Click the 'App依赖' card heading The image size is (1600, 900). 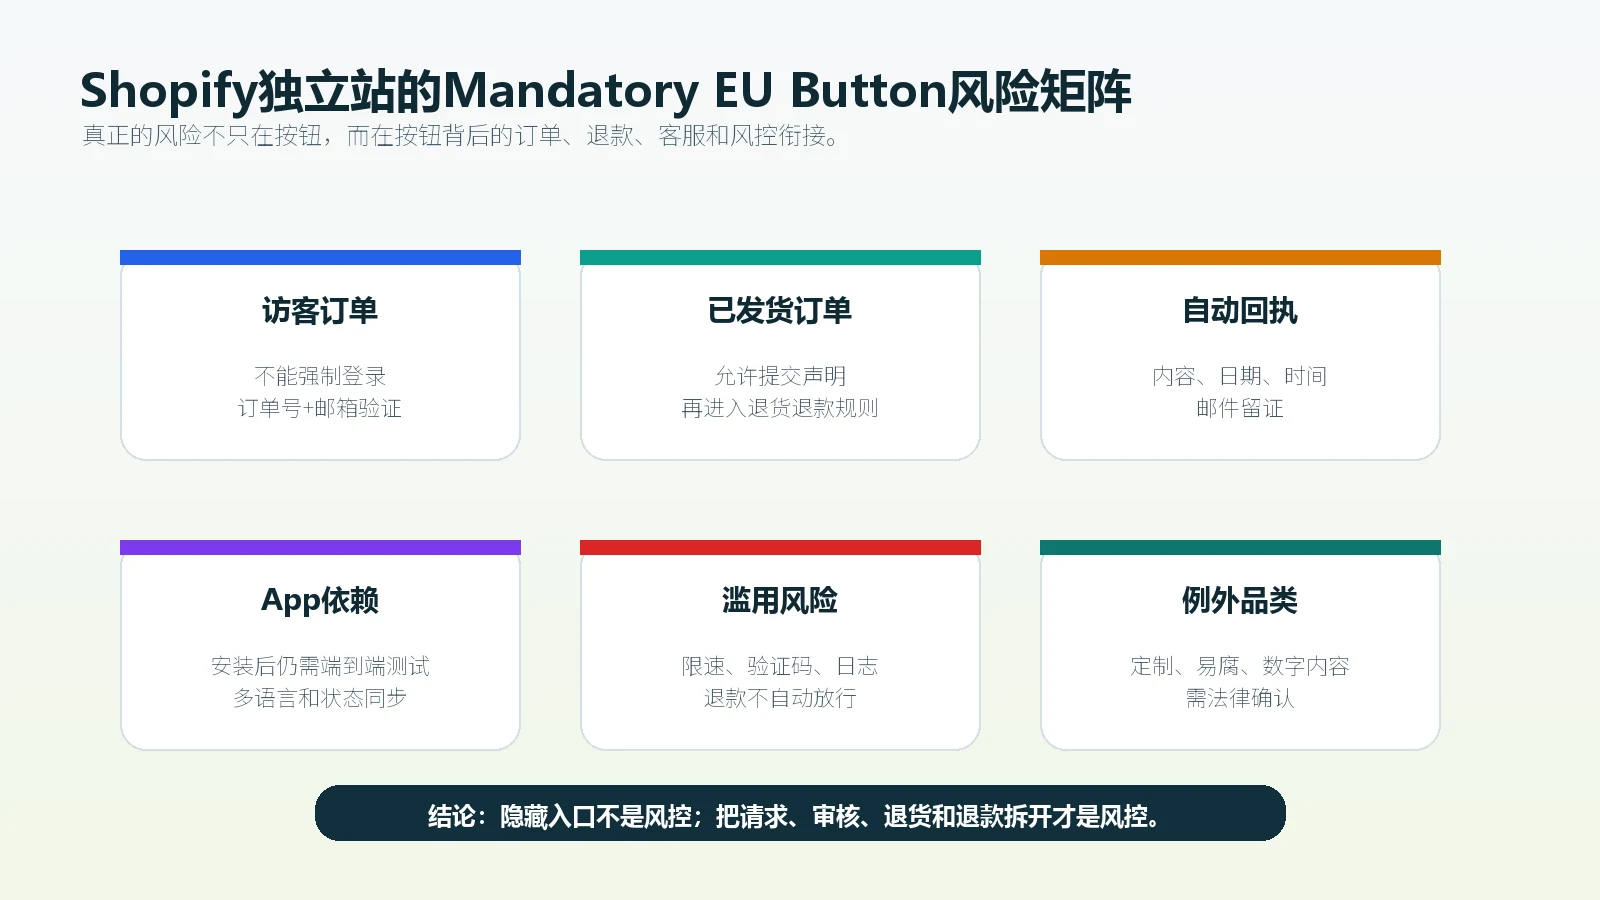coord(320,601)
